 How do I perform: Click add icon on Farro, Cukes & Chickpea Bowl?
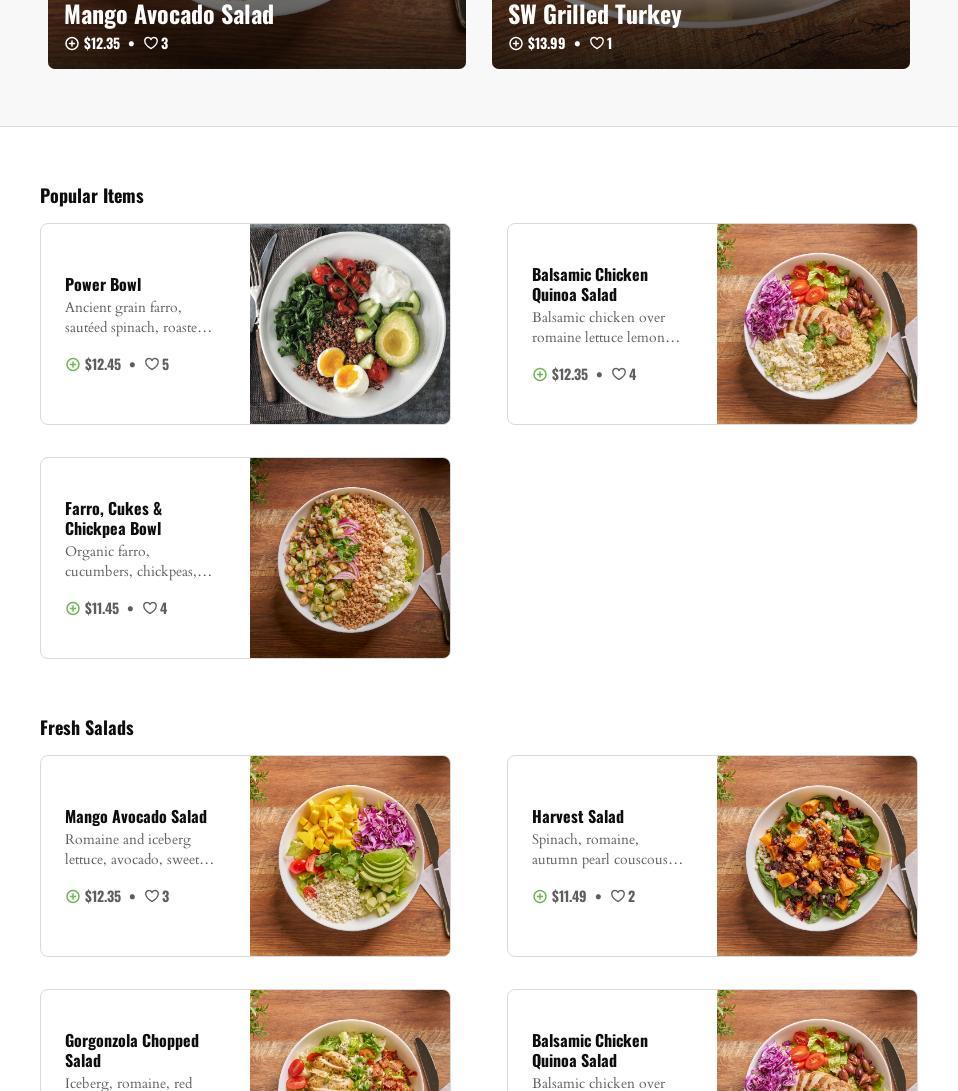[73, 609]
